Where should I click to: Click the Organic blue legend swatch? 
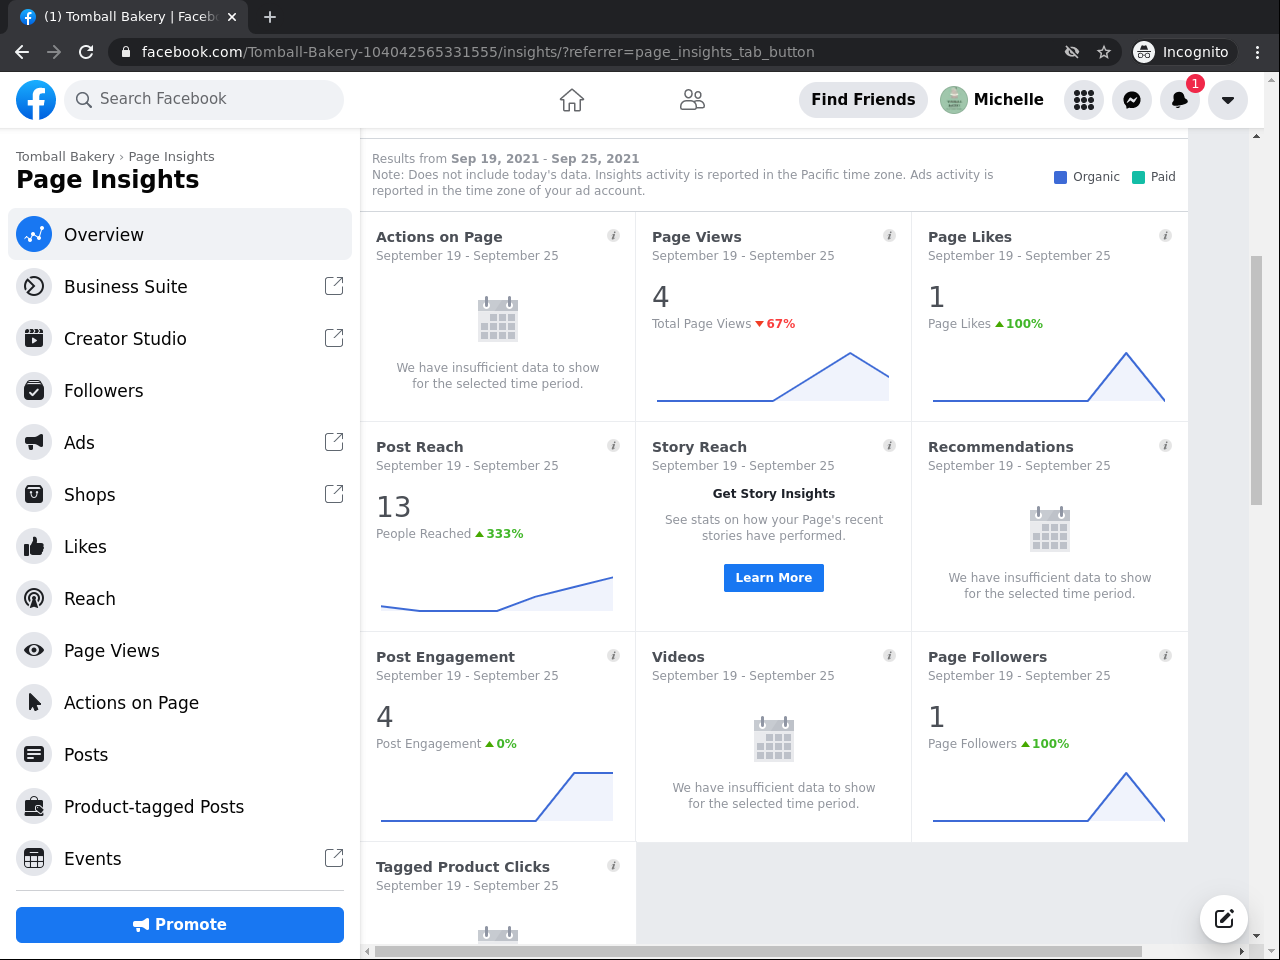[1060, 177]
